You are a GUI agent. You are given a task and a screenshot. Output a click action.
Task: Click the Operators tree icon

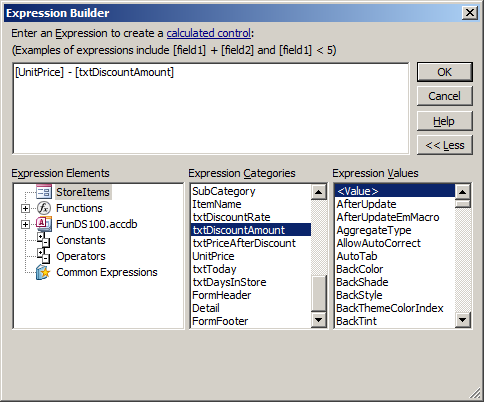tap(43, 256)
